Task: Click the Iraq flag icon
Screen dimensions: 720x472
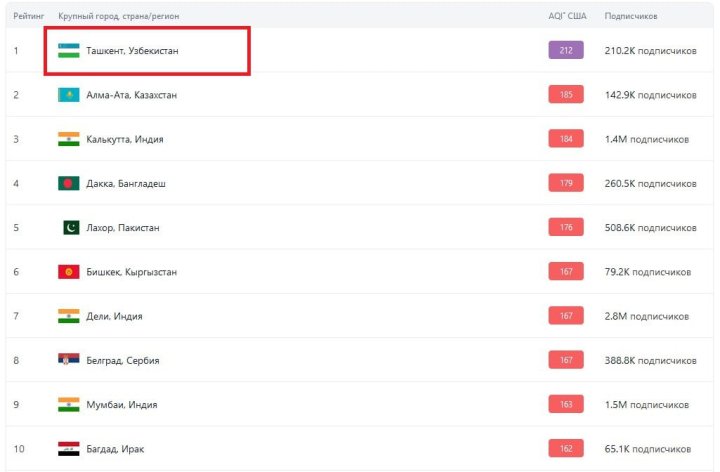Action: click(68, 449)
